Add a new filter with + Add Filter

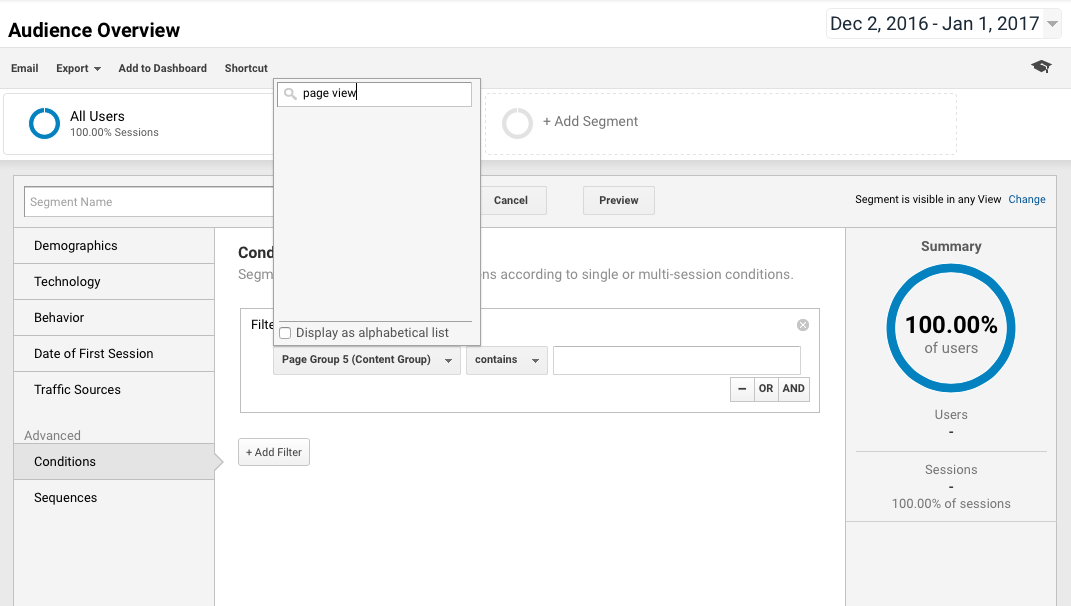tap(274, 453)
